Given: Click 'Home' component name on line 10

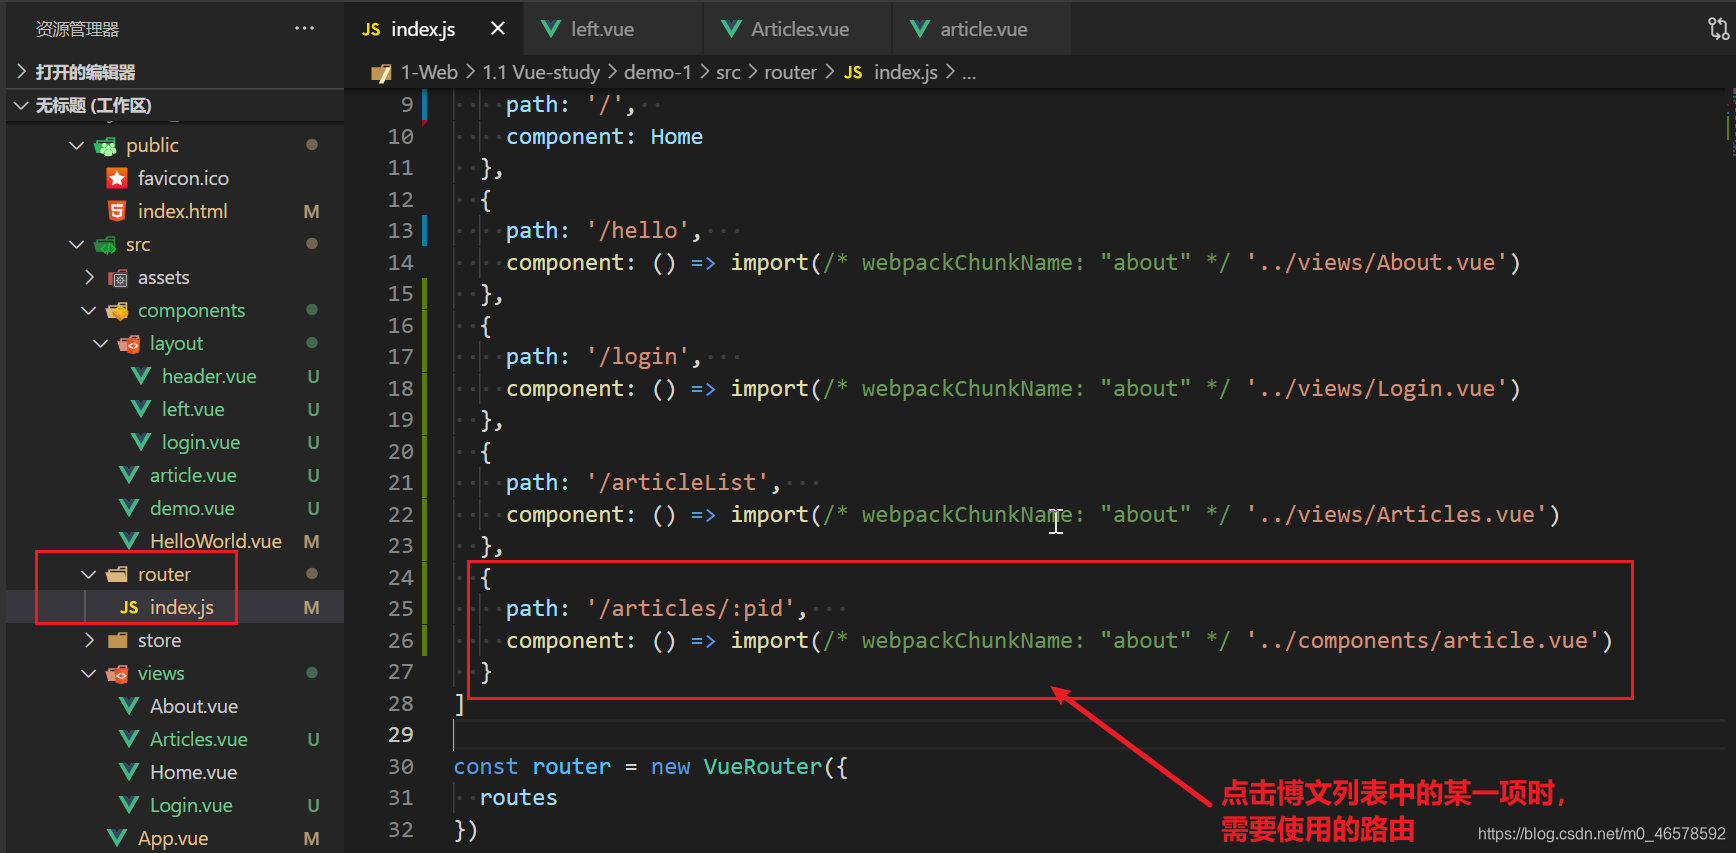Looking at the screenshot, I should [676, 137].
